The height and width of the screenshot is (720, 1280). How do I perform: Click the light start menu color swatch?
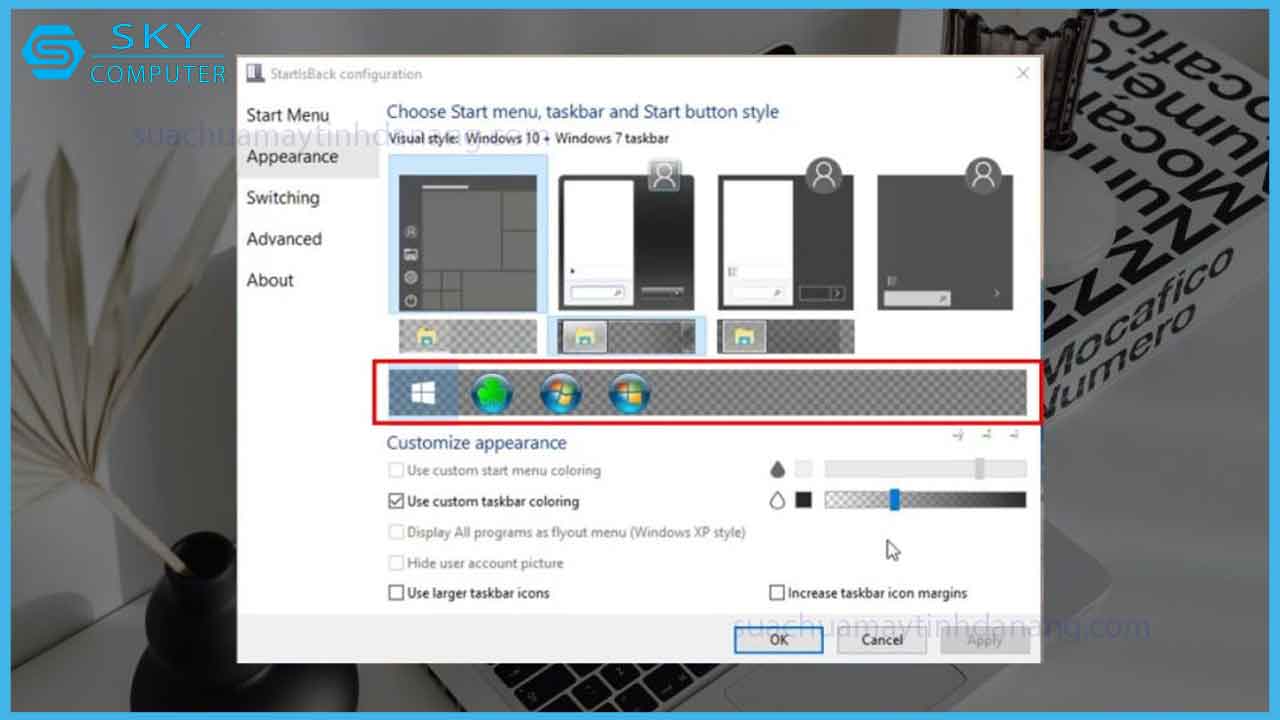pos(803,469)
